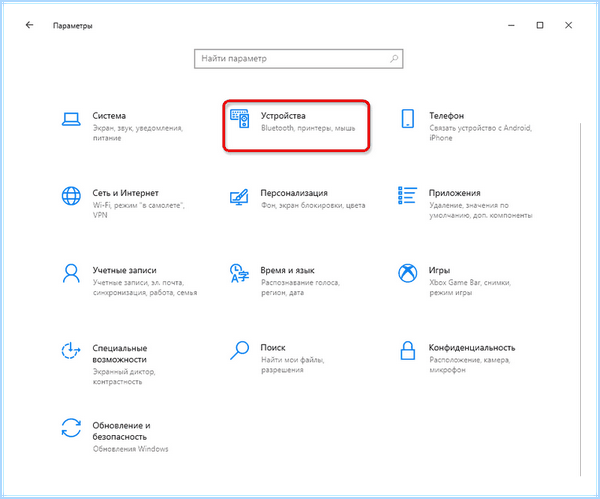The width and height of the screenshot is (600, 499).
Task: Click the text 'Расположение, камера, микрофон'
Action: tap(470, 365)
